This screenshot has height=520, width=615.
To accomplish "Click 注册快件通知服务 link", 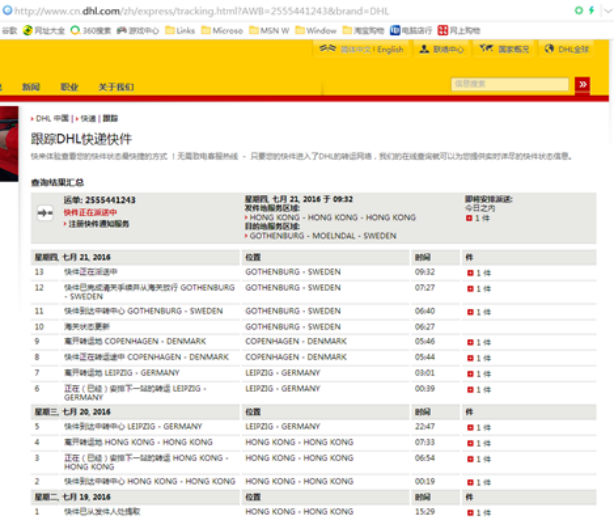I will (x=99, y=224).
